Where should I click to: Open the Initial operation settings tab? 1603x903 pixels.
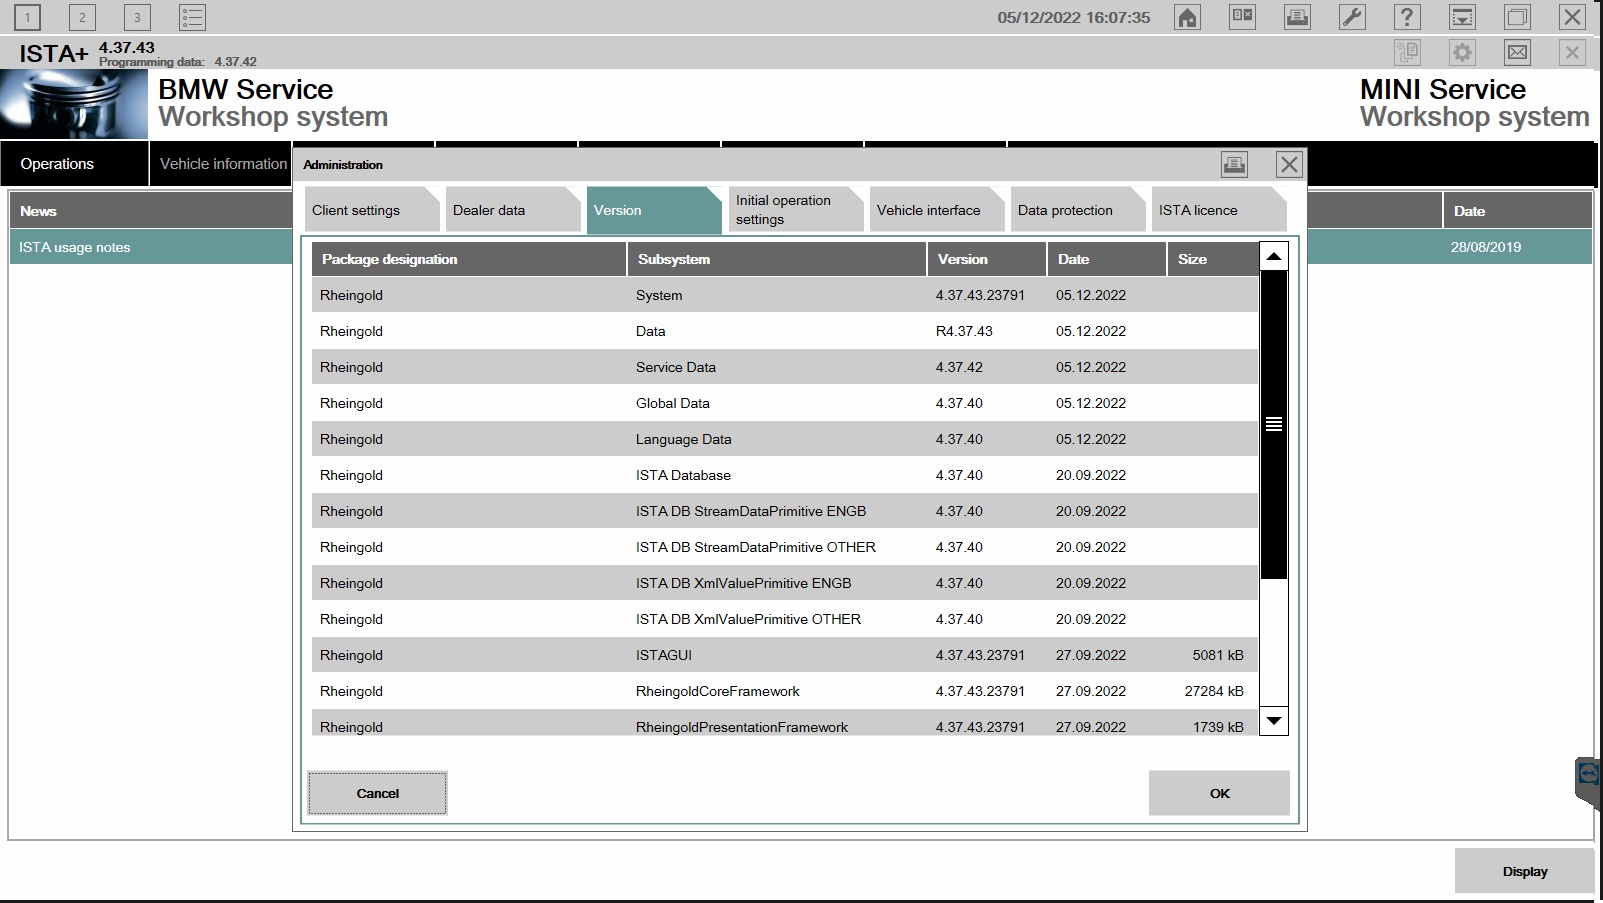pos(795,210)
